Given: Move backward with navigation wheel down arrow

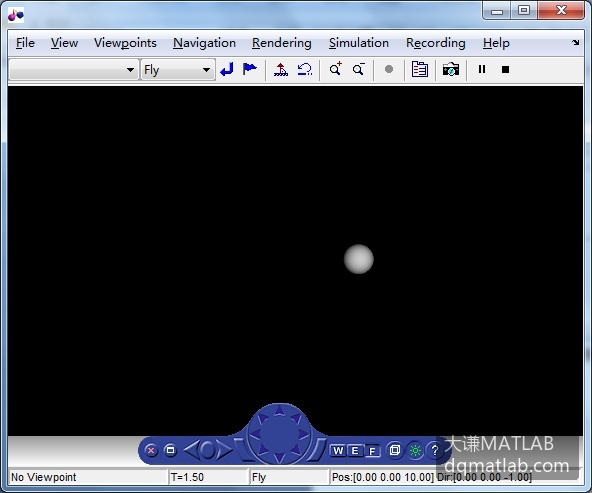Looking at the screenshot, I should click(x=279, y=458).
